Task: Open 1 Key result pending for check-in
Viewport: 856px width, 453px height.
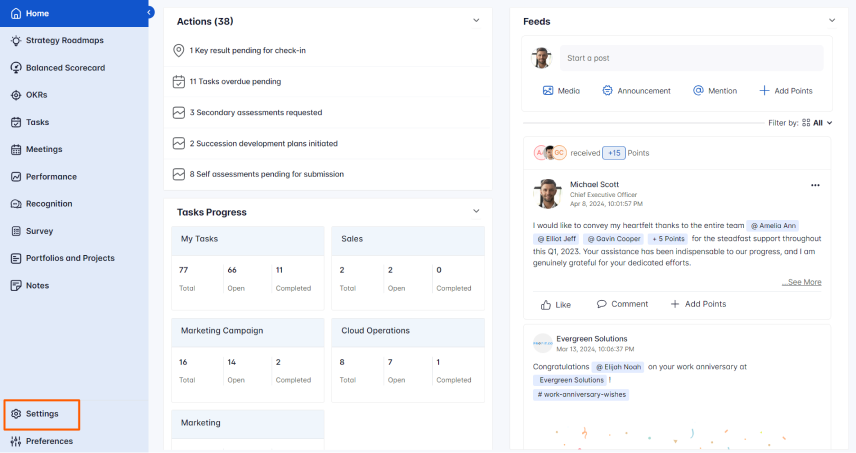Action: click(247, 50)
